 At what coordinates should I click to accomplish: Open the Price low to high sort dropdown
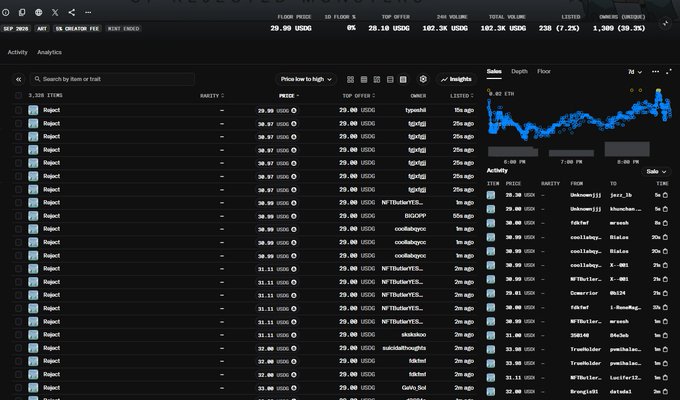[x=306, y=79]
